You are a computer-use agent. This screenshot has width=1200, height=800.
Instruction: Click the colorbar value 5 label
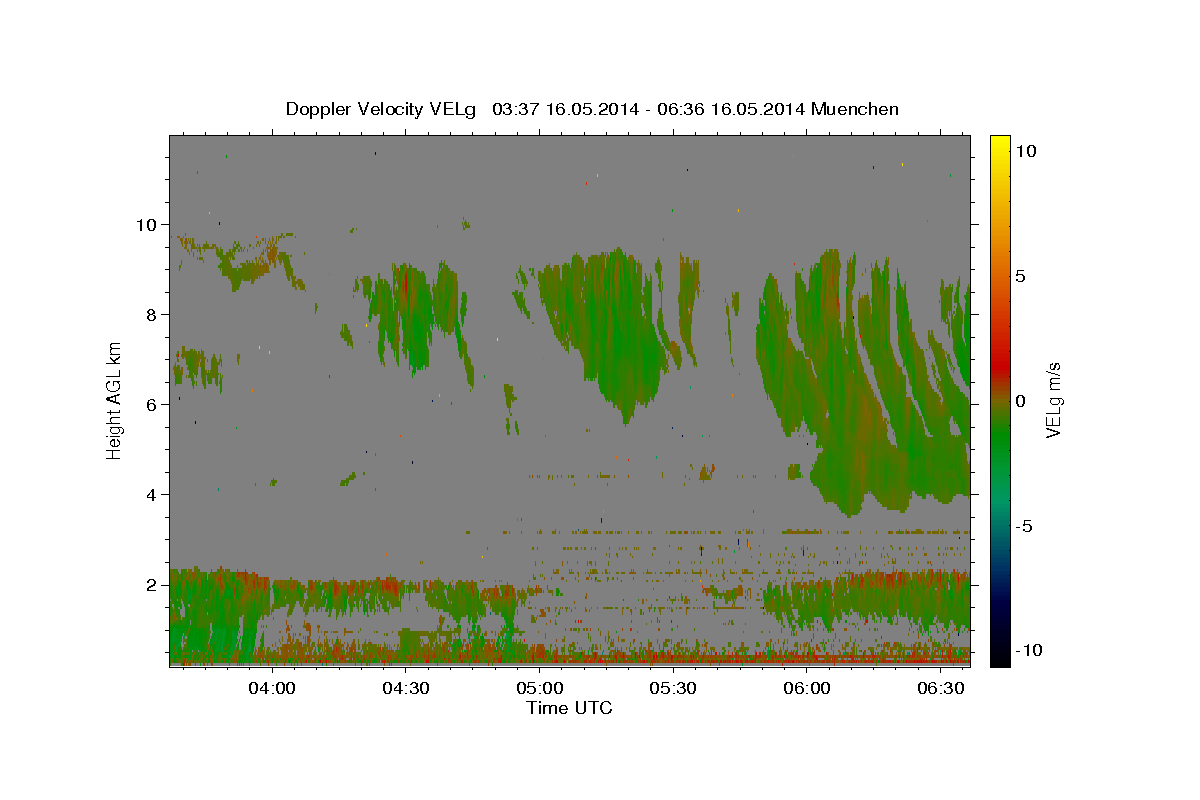1020,276
